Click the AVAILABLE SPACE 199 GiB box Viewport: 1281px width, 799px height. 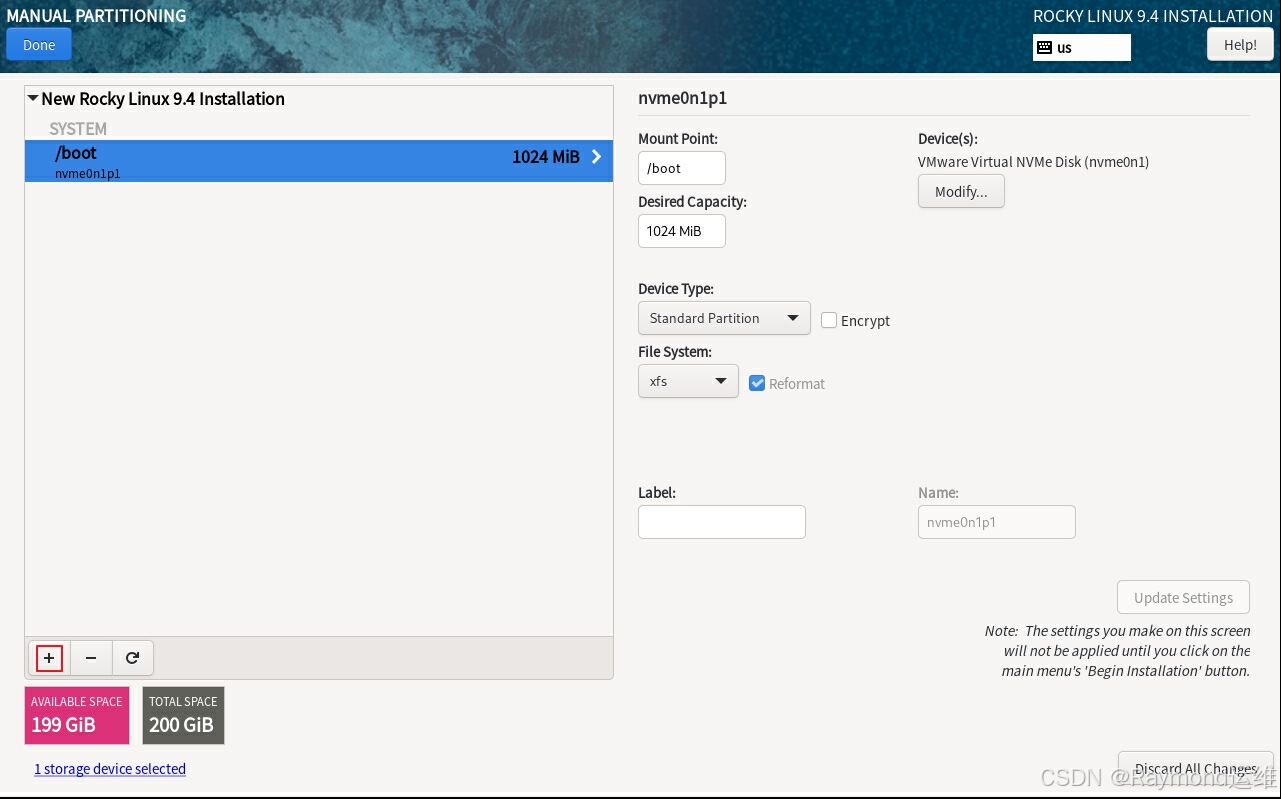pos(77,715)
